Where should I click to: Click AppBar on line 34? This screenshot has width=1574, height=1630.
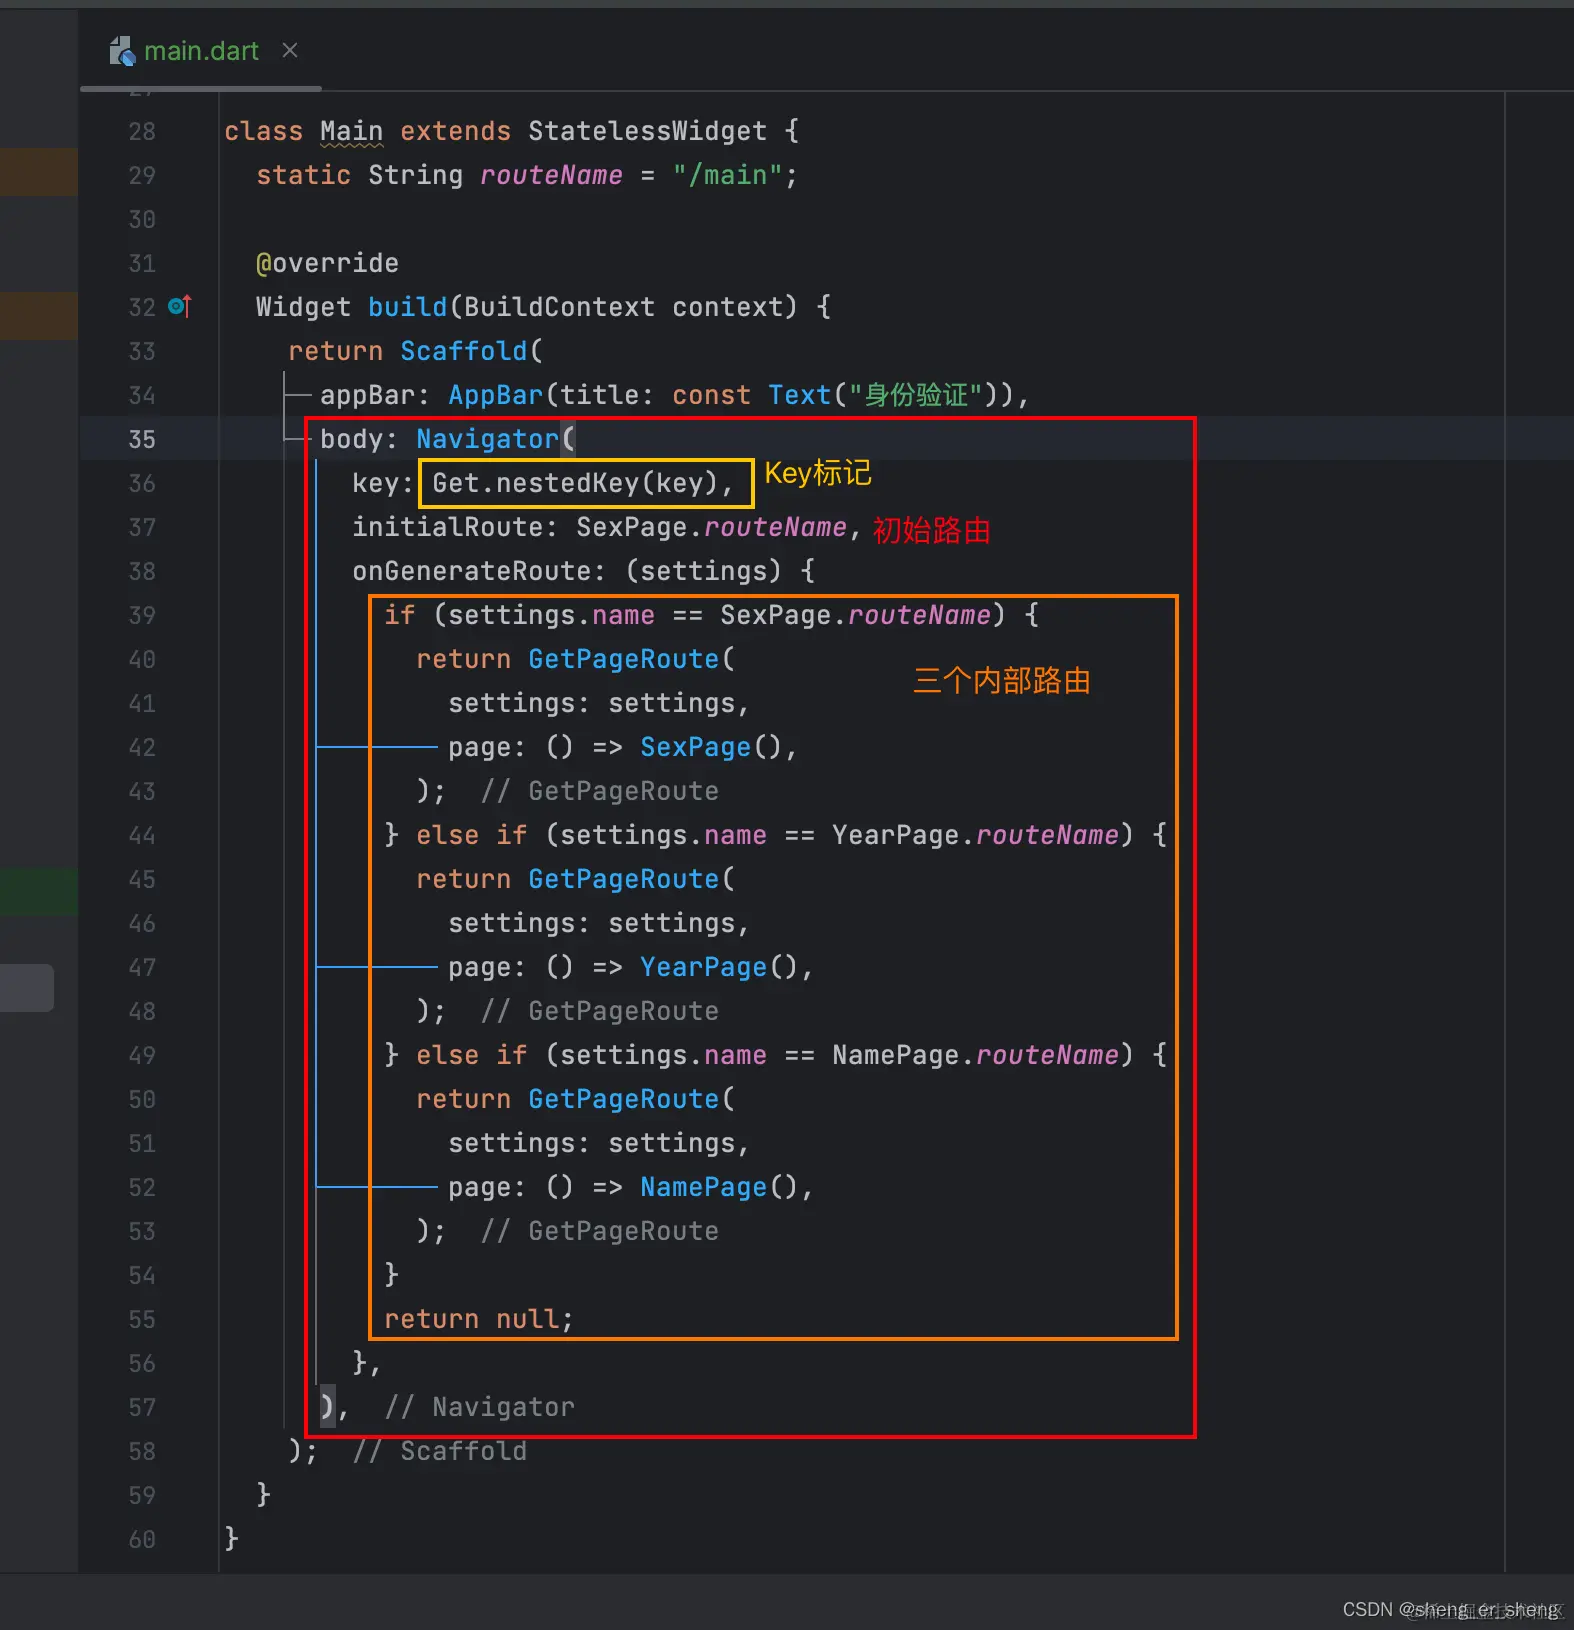(x=495, y=395)
